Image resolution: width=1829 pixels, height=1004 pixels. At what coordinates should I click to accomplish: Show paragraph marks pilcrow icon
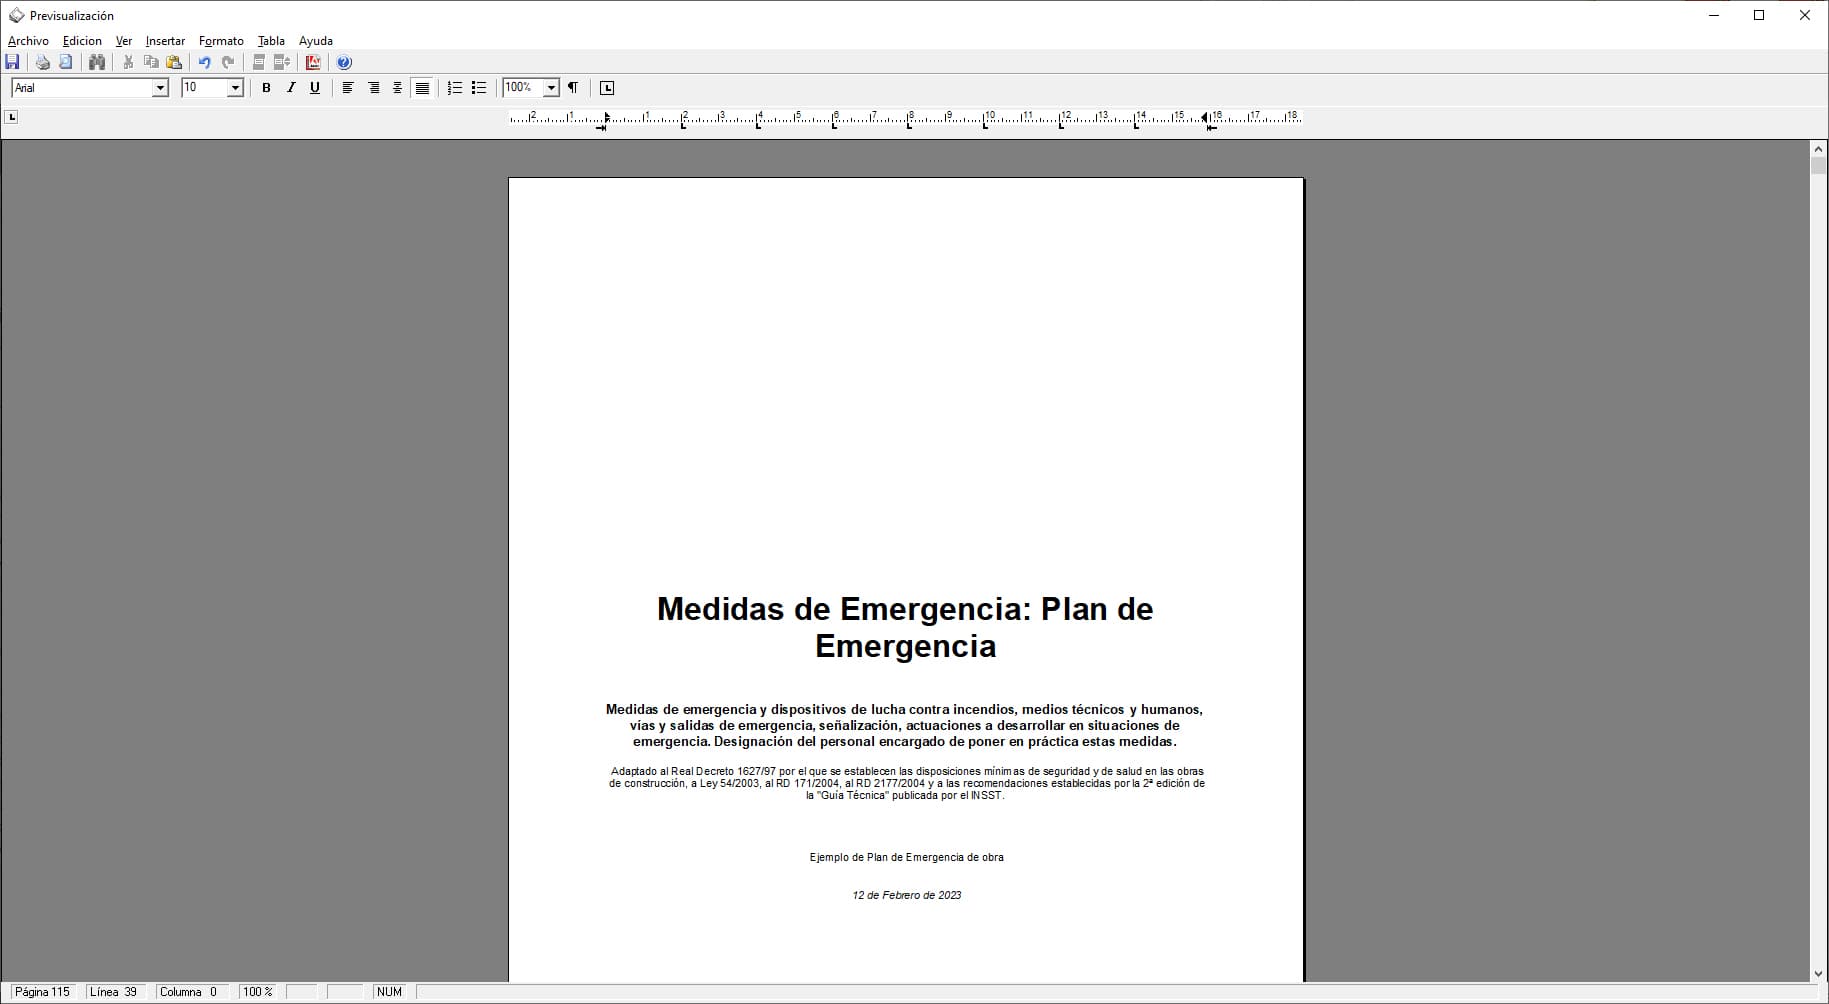[x=573, y=88]
